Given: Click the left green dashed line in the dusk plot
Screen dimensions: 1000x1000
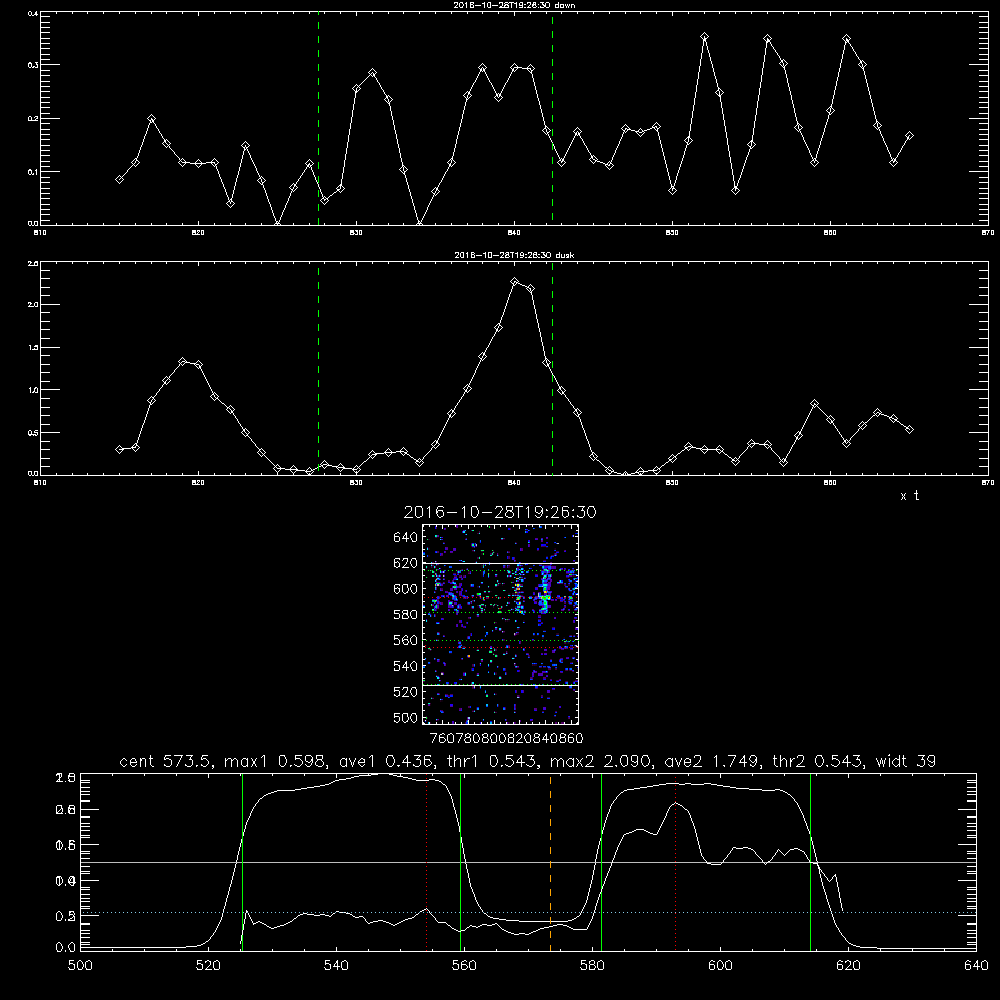Looking at the screenshot, I should [x=318, y=369].
